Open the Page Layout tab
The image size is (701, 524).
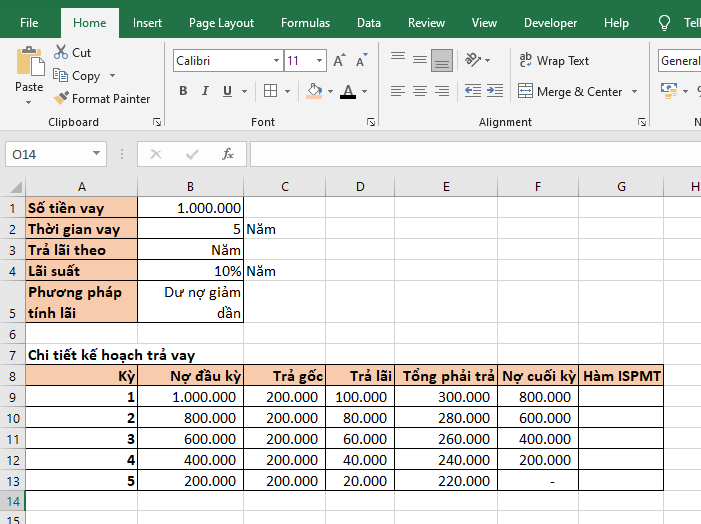click(x=221, y=23)
